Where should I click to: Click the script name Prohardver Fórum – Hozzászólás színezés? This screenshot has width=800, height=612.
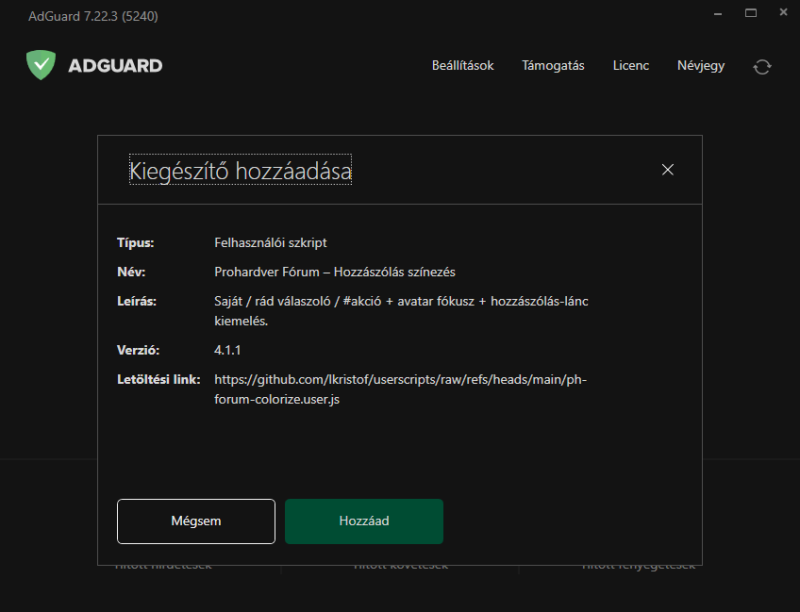335,272
